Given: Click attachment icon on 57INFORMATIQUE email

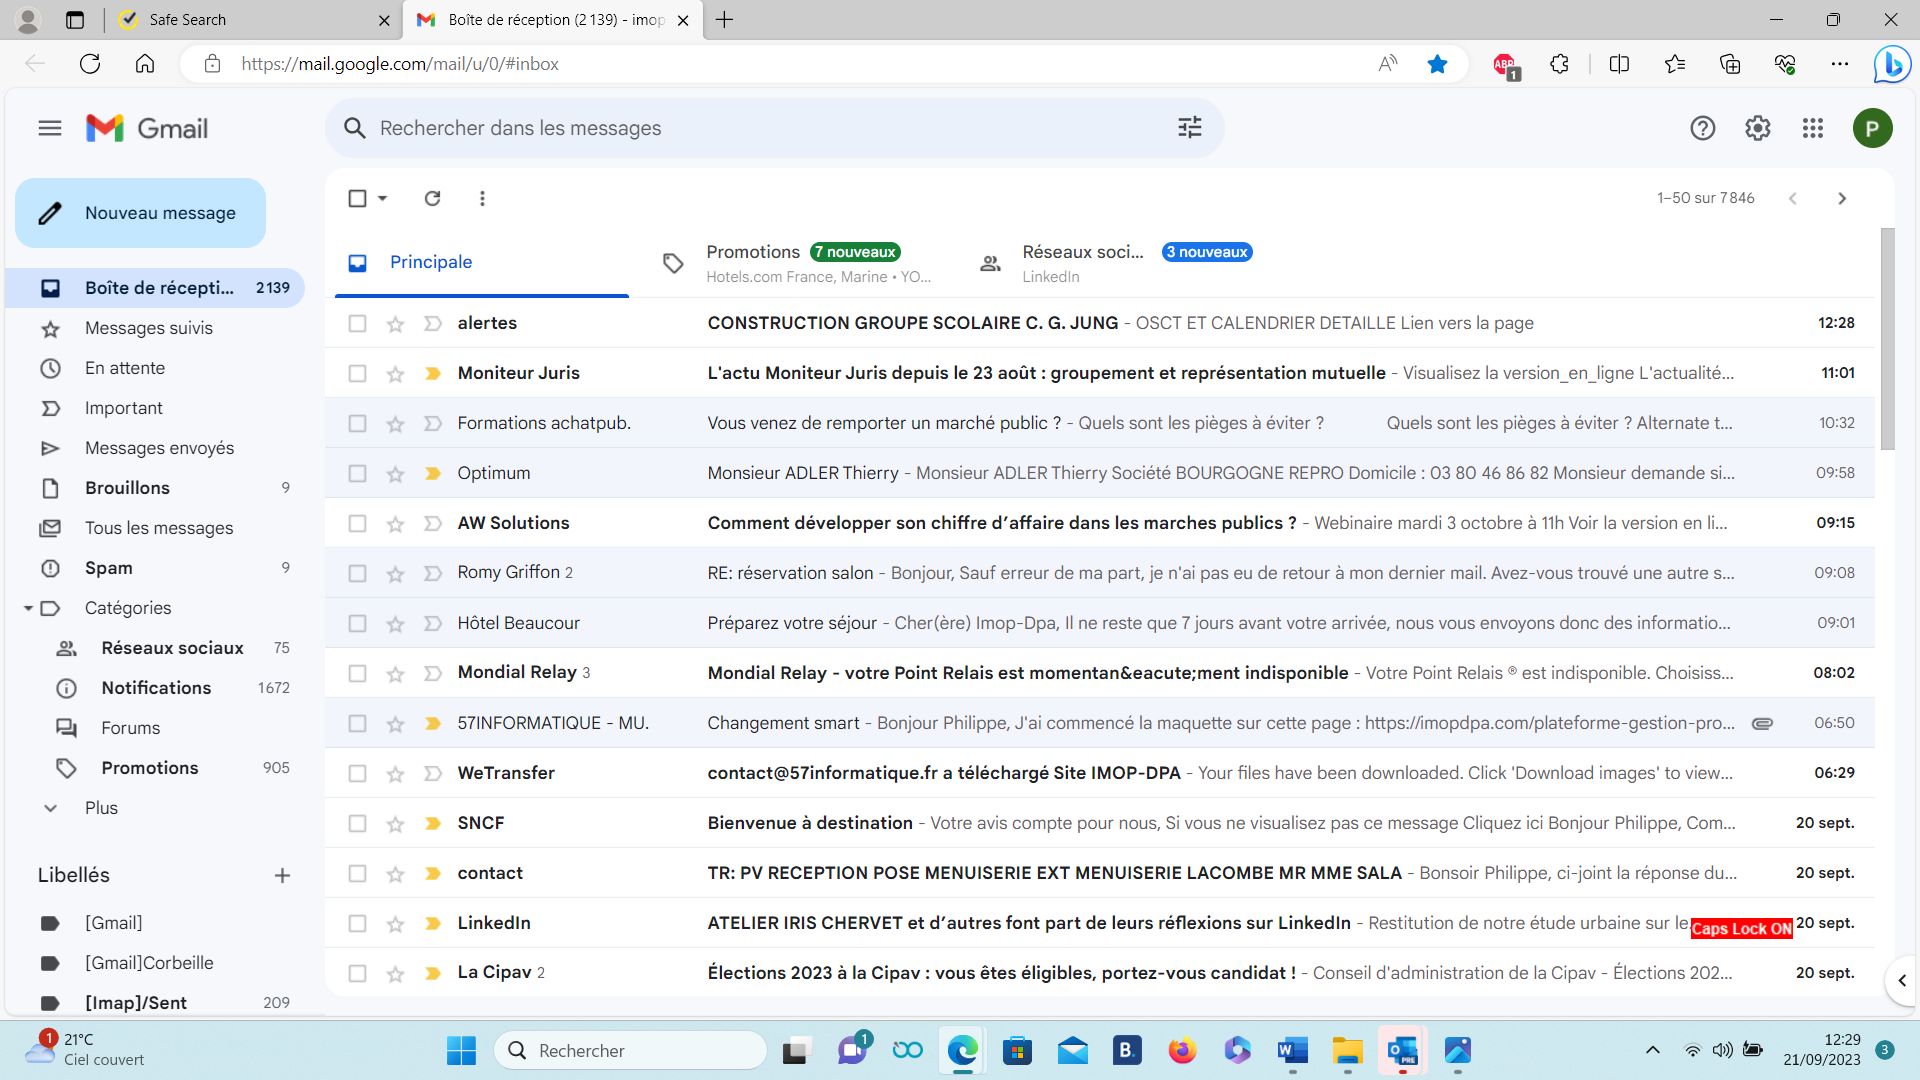Looking at the screenshot, I should tap(1762, 723).
